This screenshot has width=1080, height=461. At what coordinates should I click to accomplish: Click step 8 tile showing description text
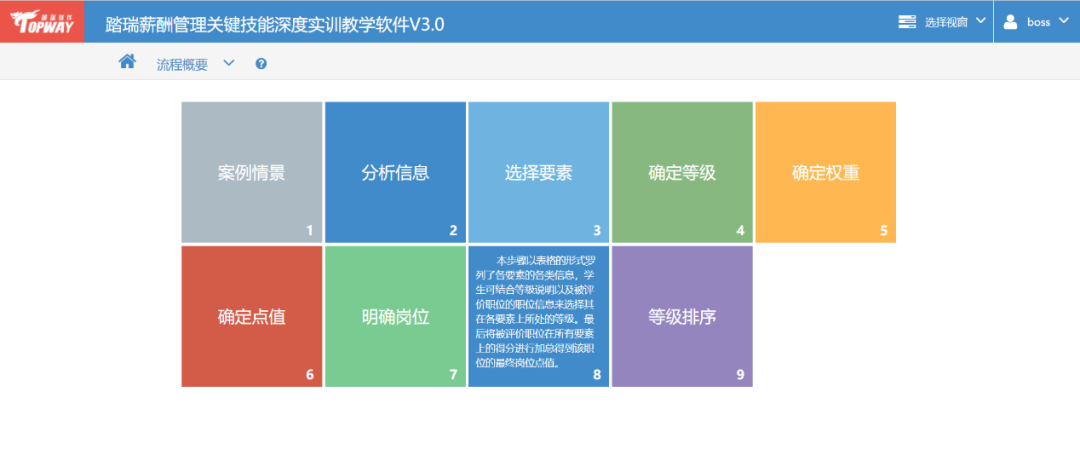click(539, 317)
